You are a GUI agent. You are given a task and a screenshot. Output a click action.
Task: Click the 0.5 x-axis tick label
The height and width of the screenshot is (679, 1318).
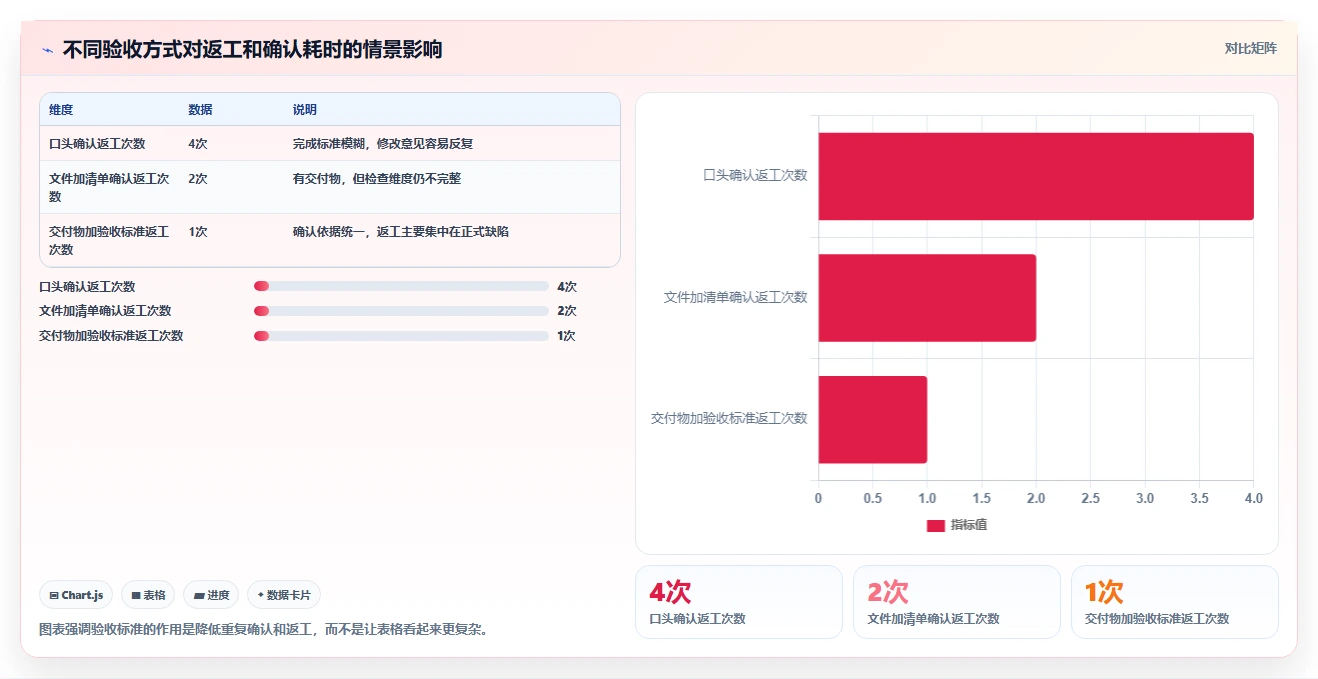873,499
